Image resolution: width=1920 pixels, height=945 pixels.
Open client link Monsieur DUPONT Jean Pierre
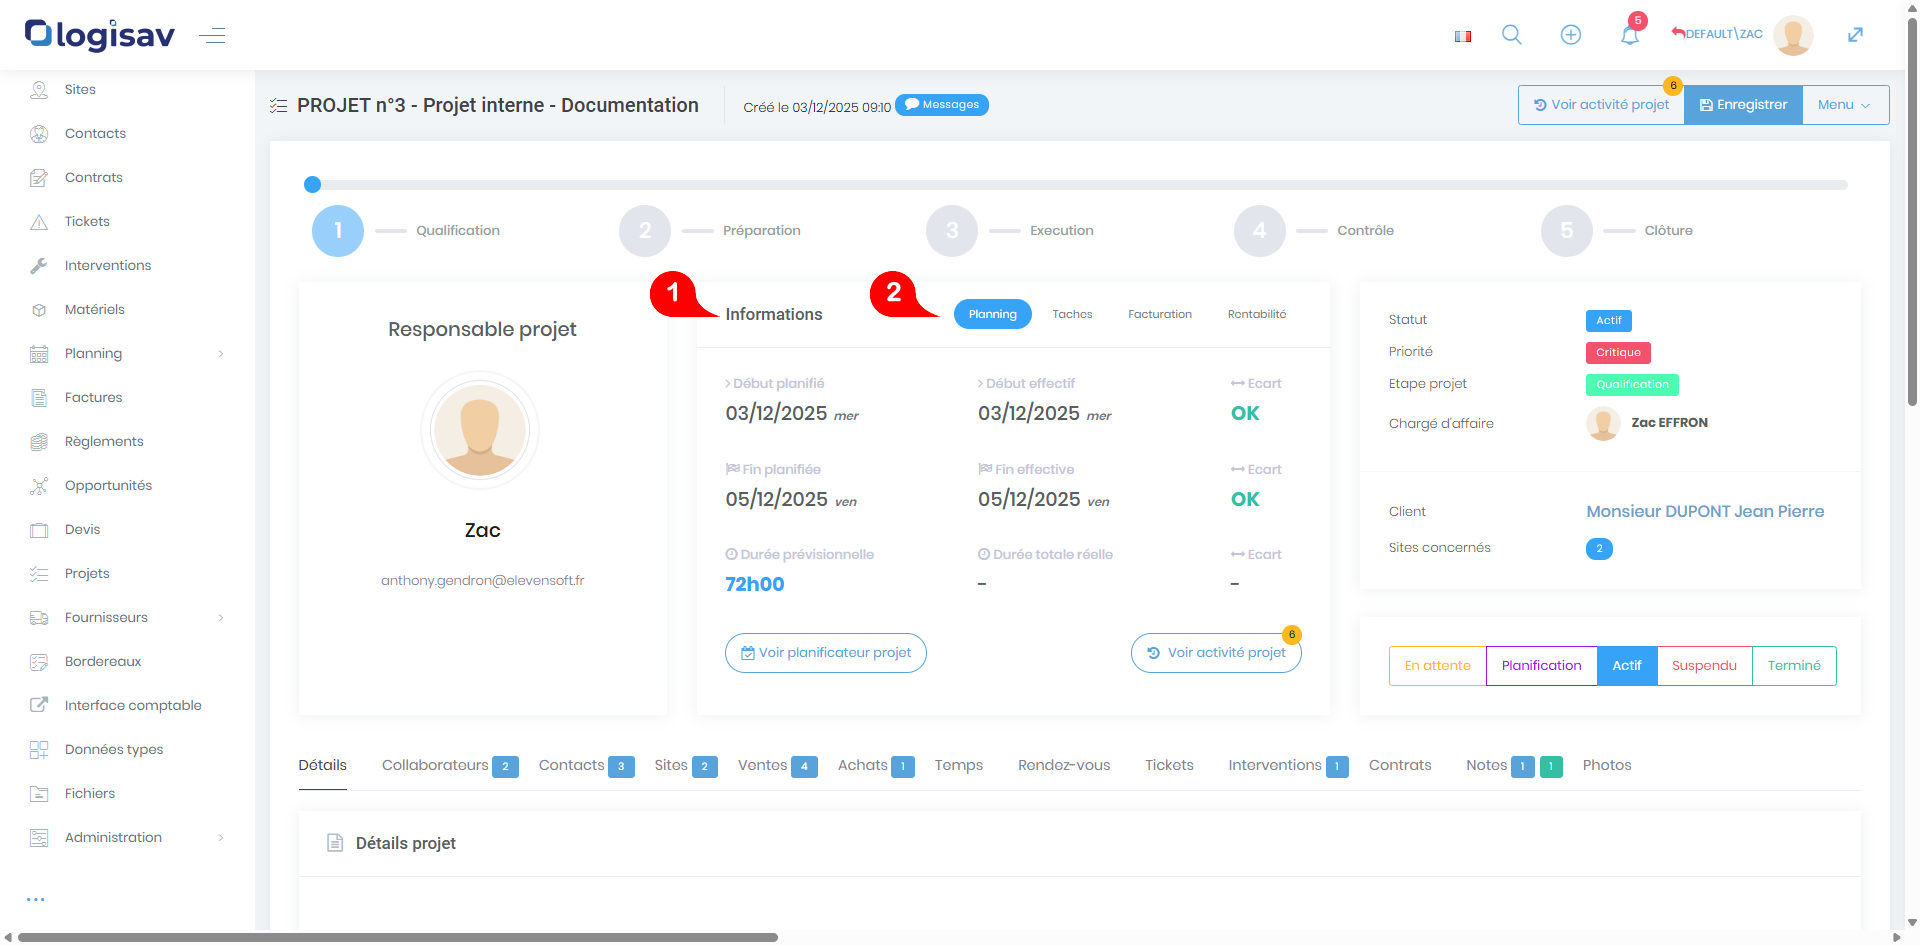pos(1705,512)
